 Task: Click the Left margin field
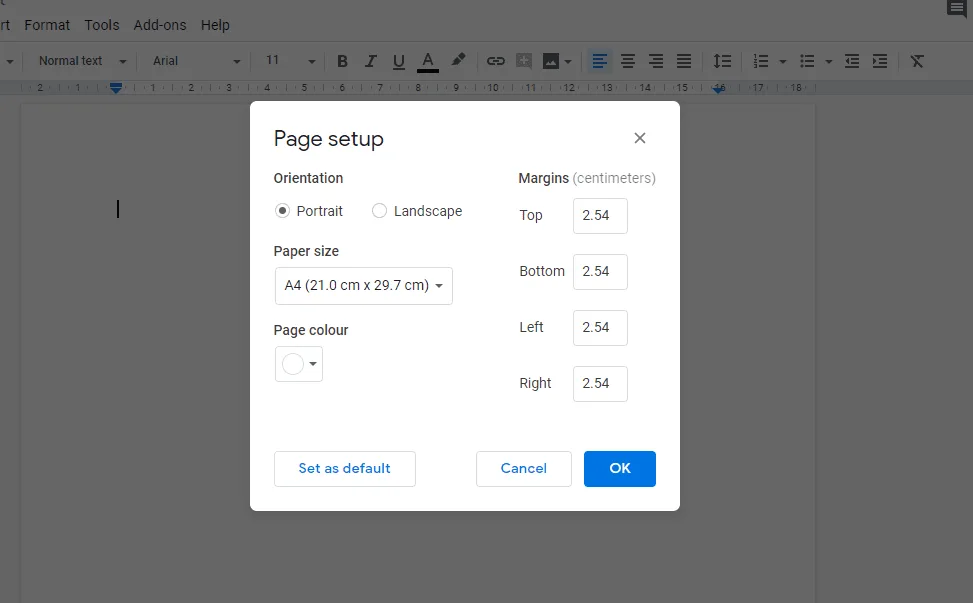pyautogui.click(x=600, y=328)
